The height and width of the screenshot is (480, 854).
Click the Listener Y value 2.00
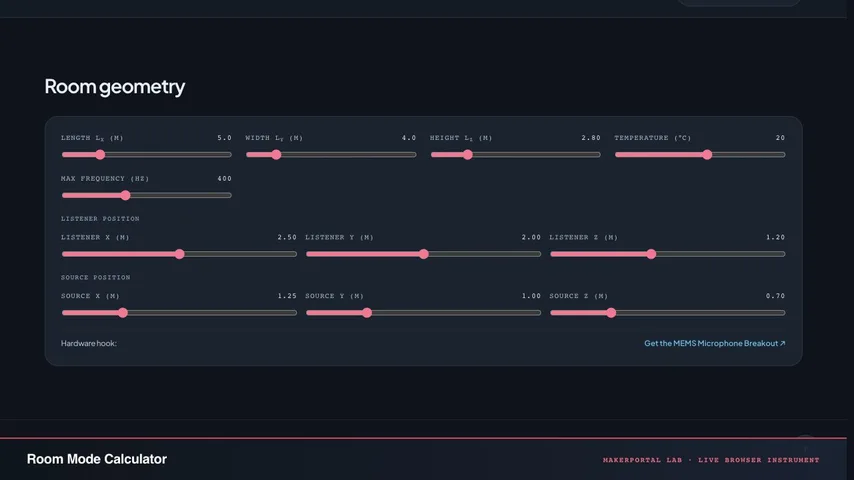pos(531,238)
